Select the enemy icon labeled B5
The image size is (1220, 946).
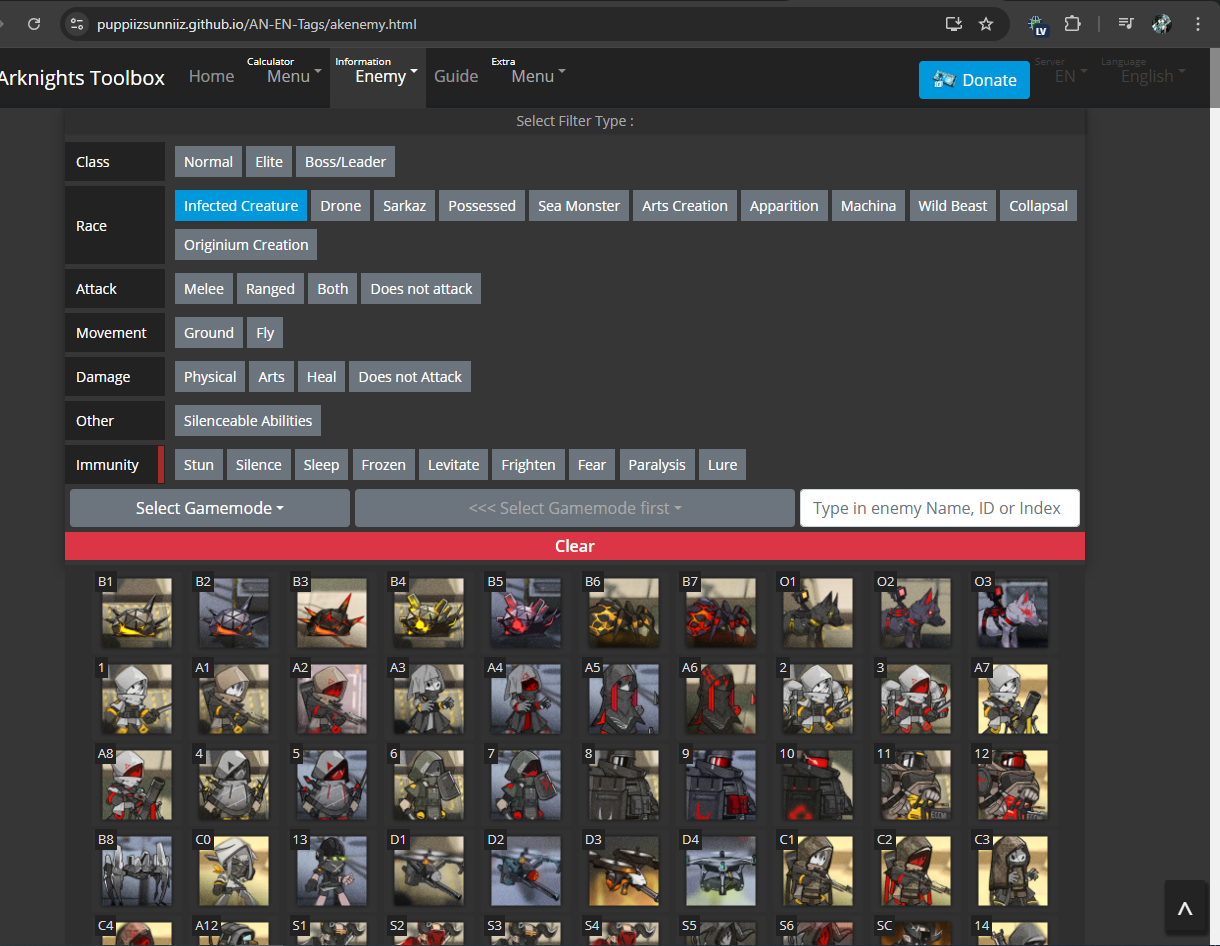click(526, 612)
